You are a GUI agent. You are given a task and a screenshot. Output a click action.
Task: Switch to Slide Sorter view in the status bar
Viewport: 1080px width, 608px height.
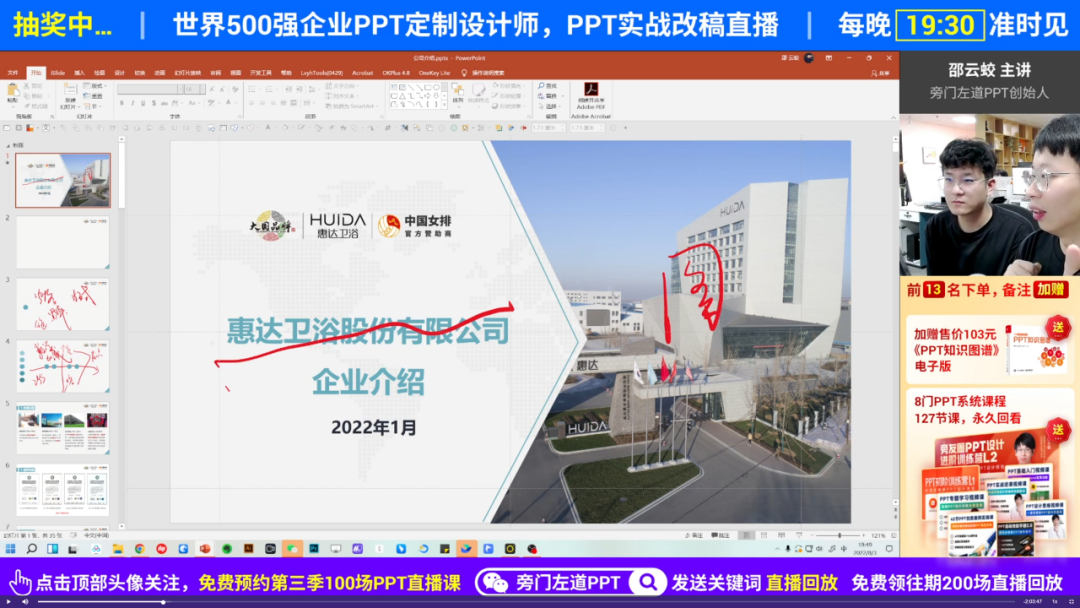coord(764,535)
